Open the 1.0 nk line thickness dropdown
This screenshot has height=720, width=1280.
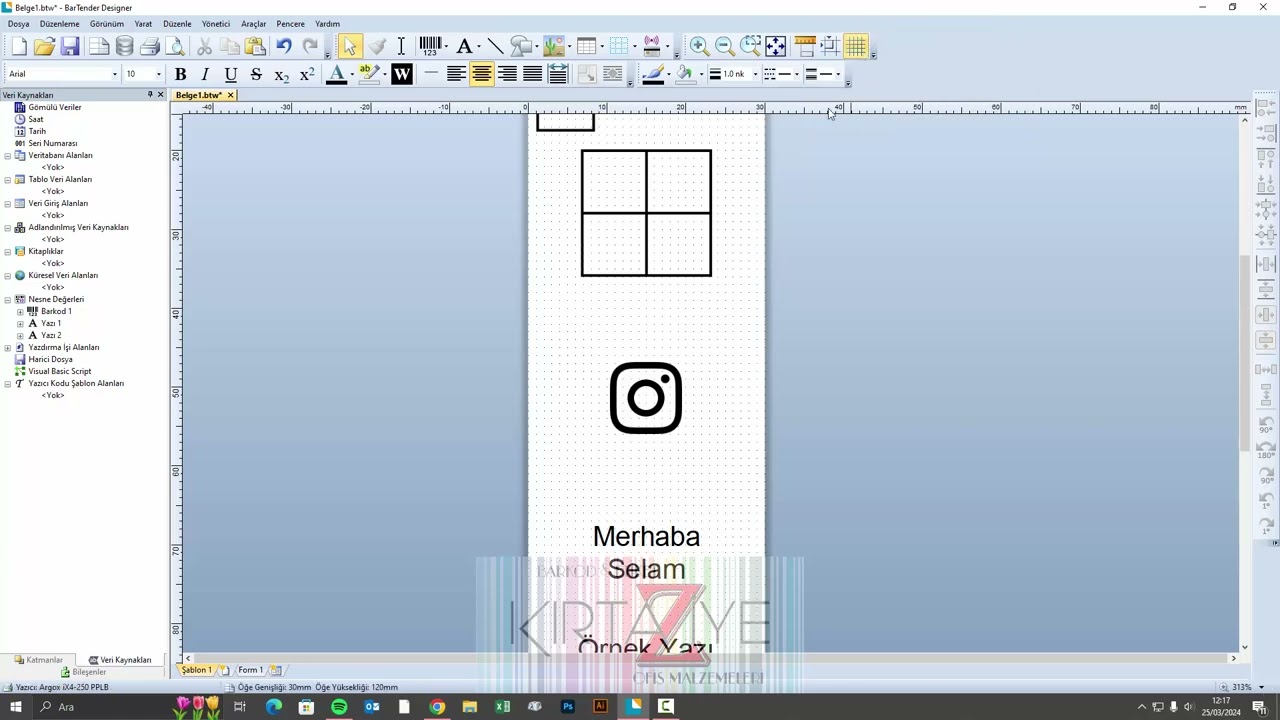pos(755,74)
